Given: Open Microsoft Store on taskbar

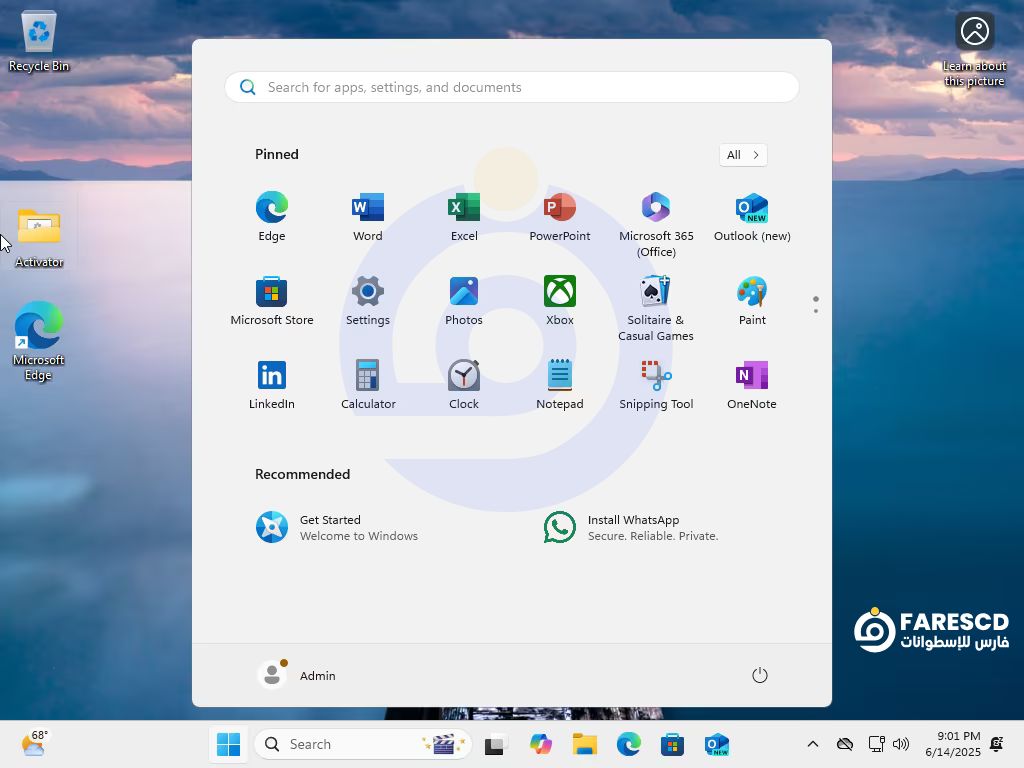Looking at the screenshot, I should (672, 744).
